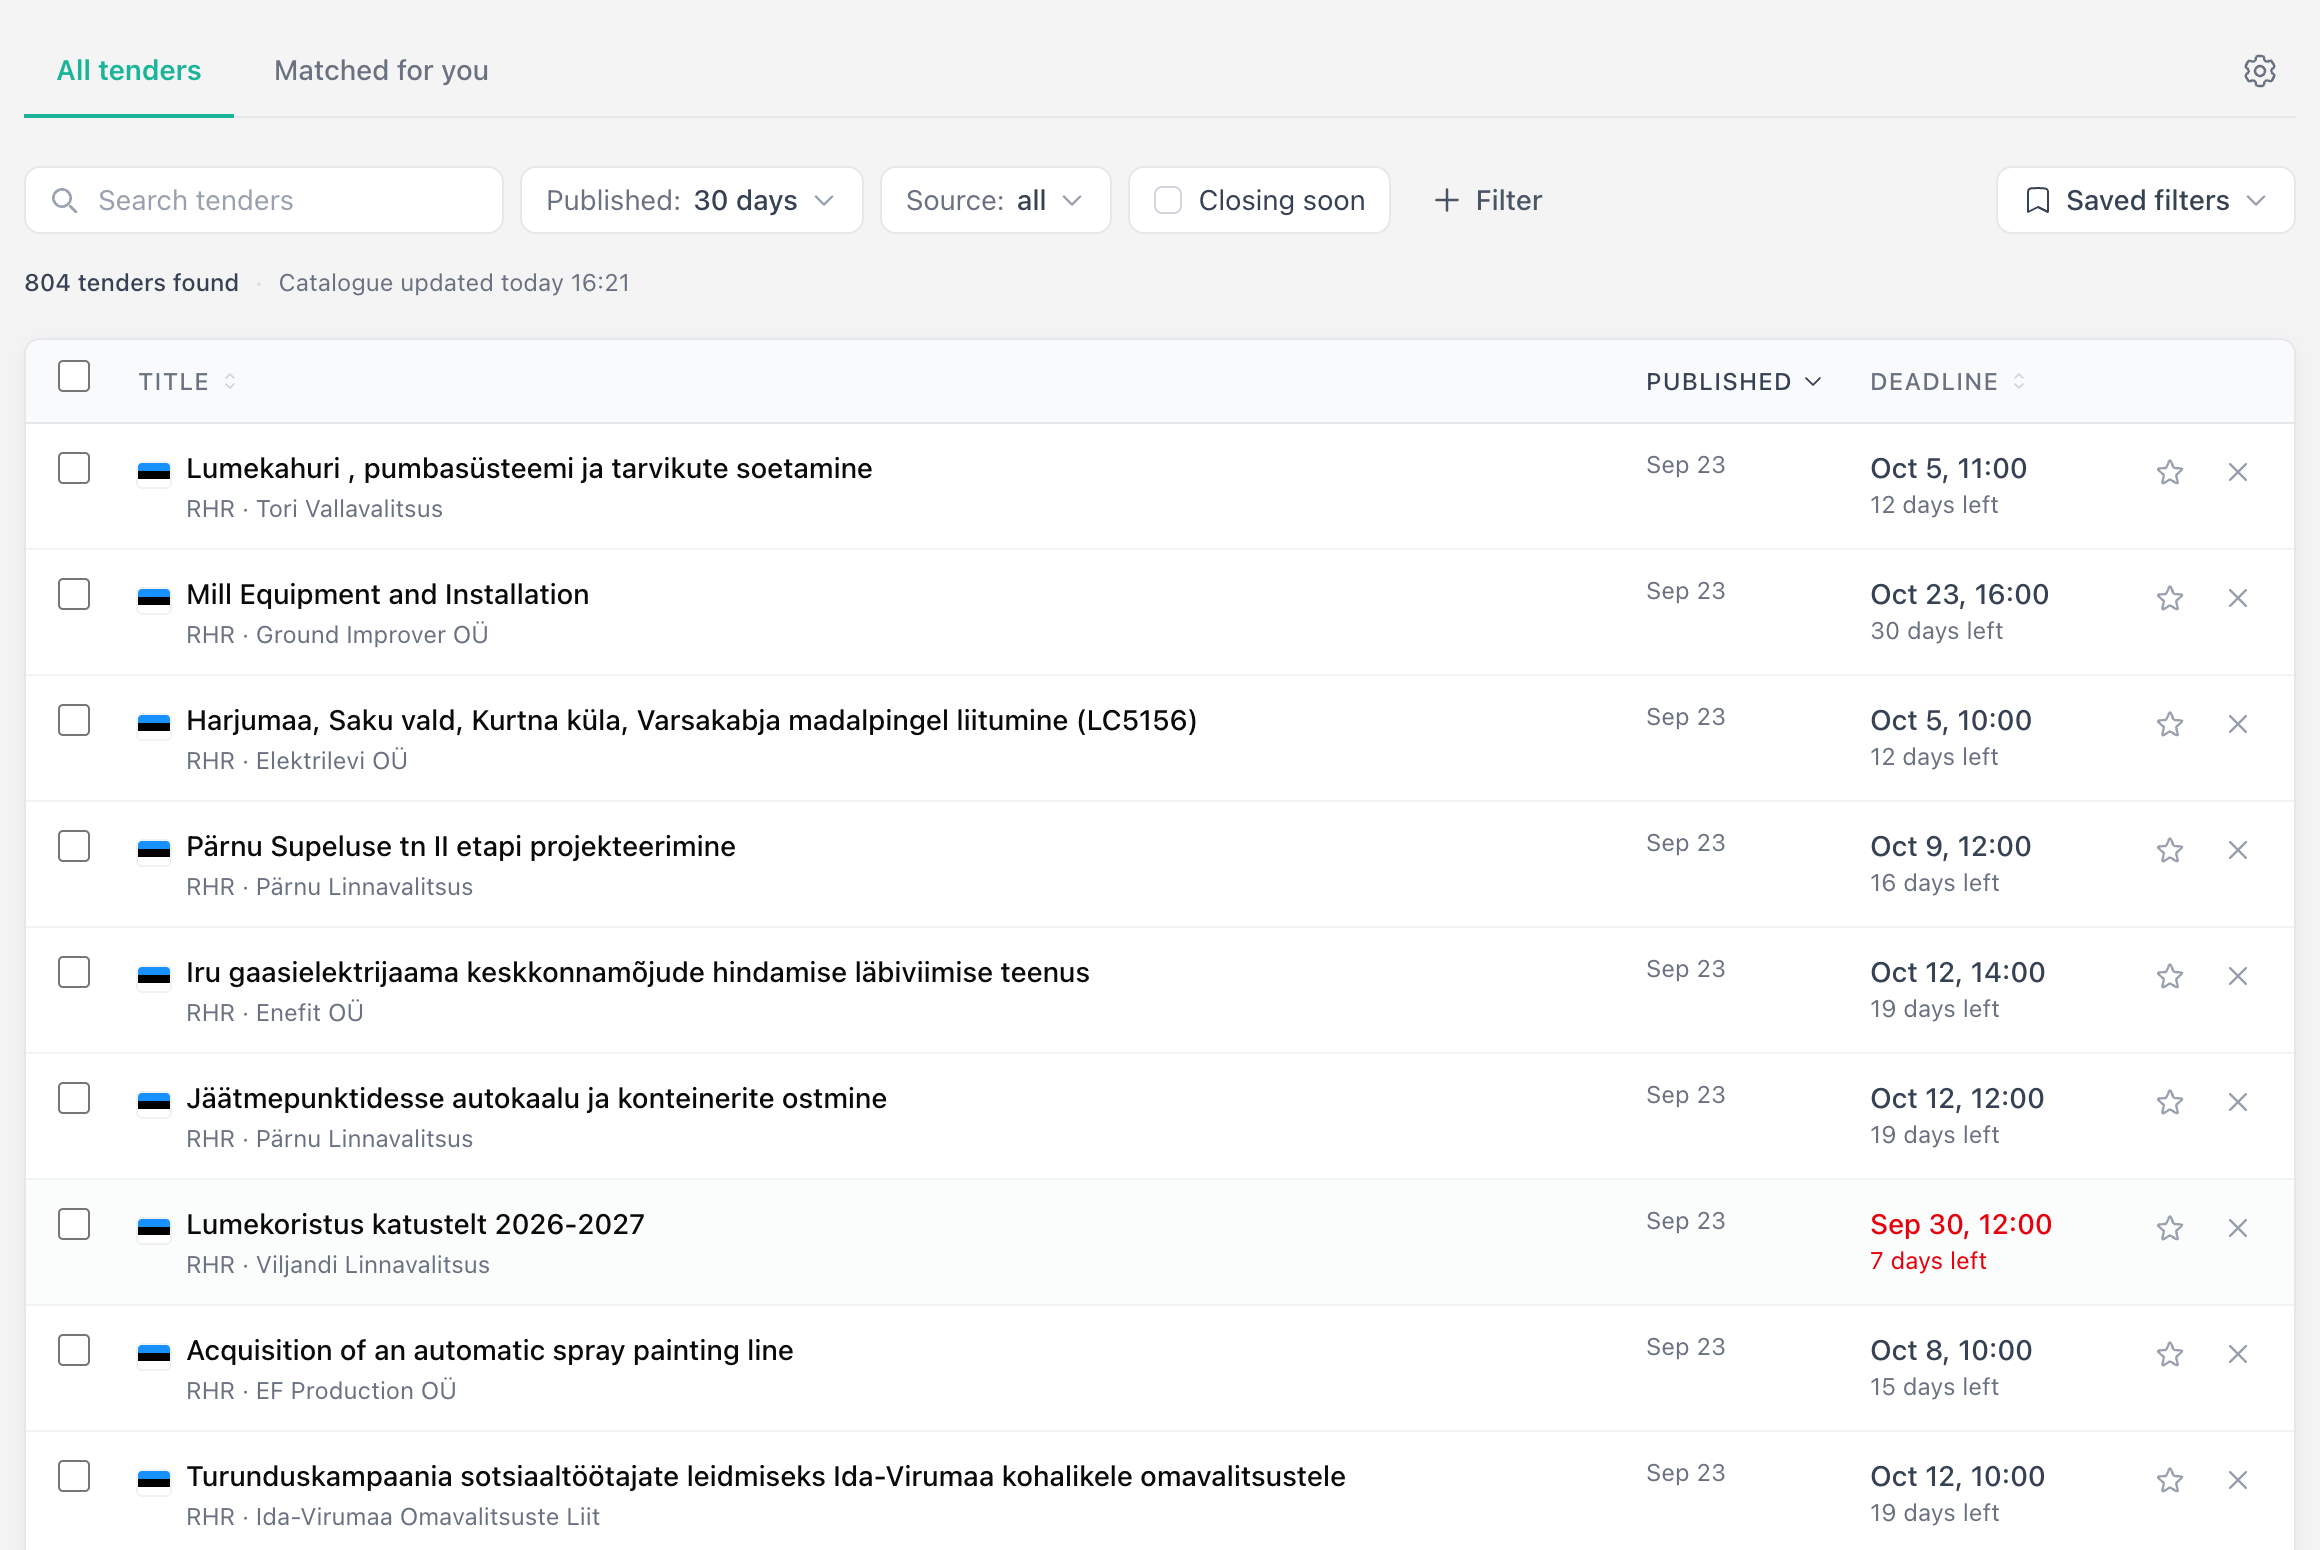Open Mill Equipment and Installation tender
This screenshot has width=2320, height=1550.
tap(387, 594)
